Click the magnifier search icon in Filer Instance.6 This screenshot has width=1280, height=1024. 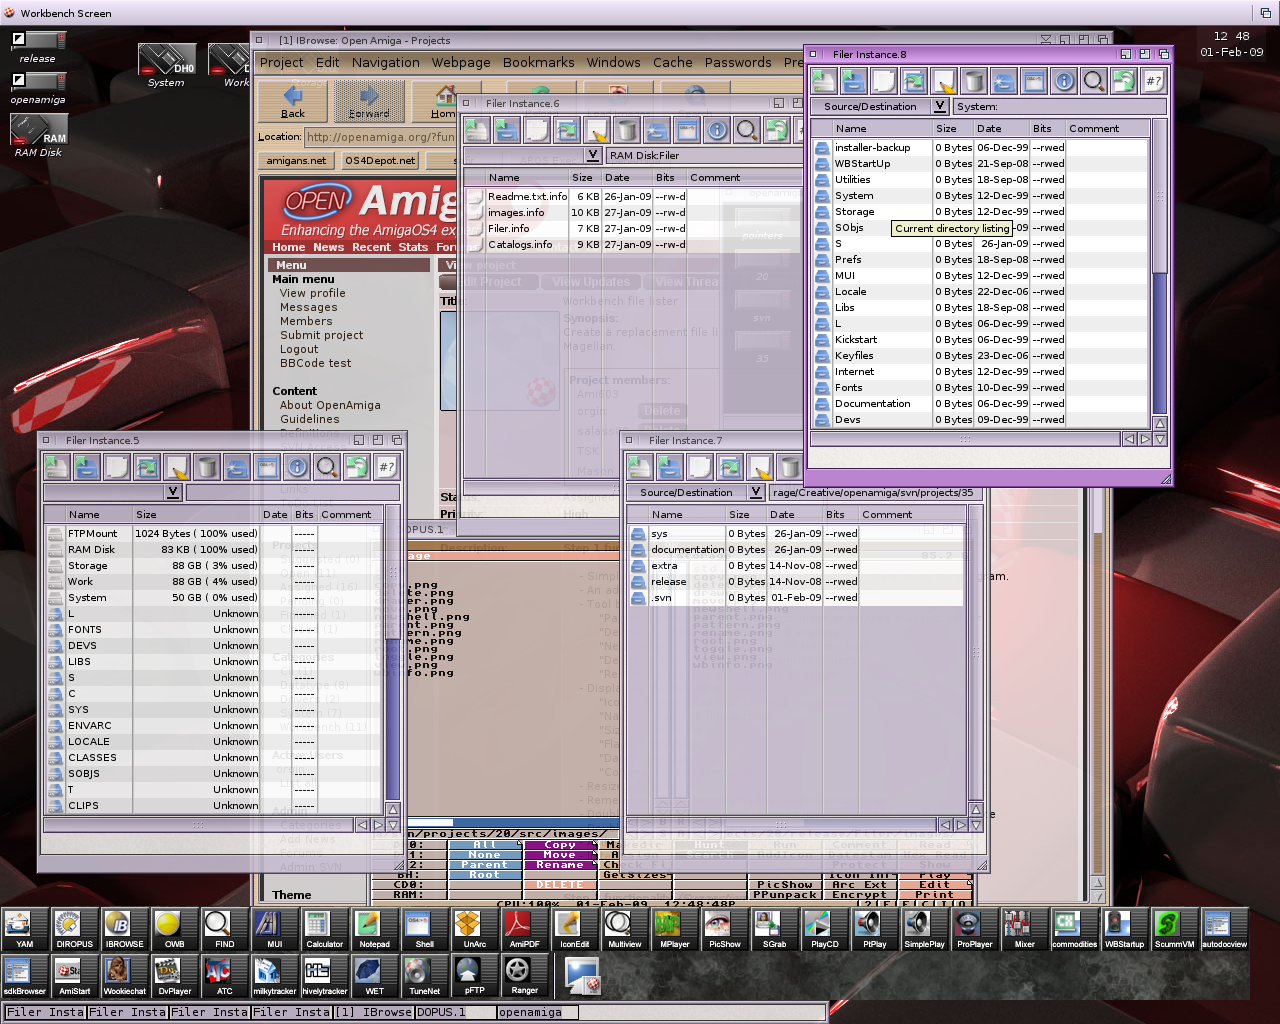point(747,130)
